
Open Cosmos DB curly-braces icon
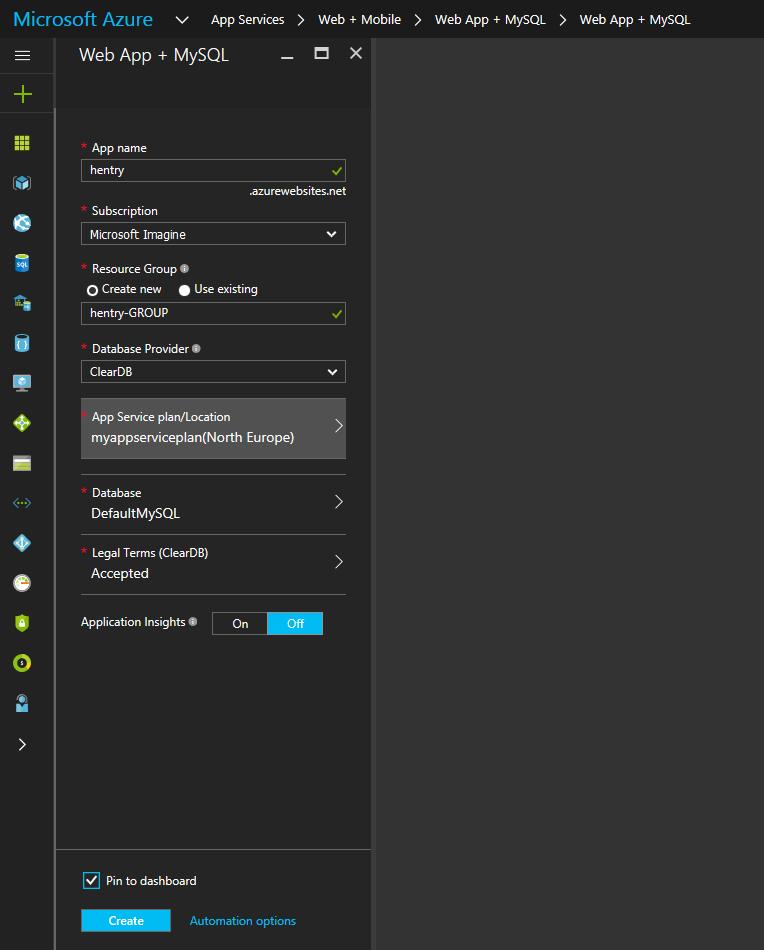click(22, 343)
